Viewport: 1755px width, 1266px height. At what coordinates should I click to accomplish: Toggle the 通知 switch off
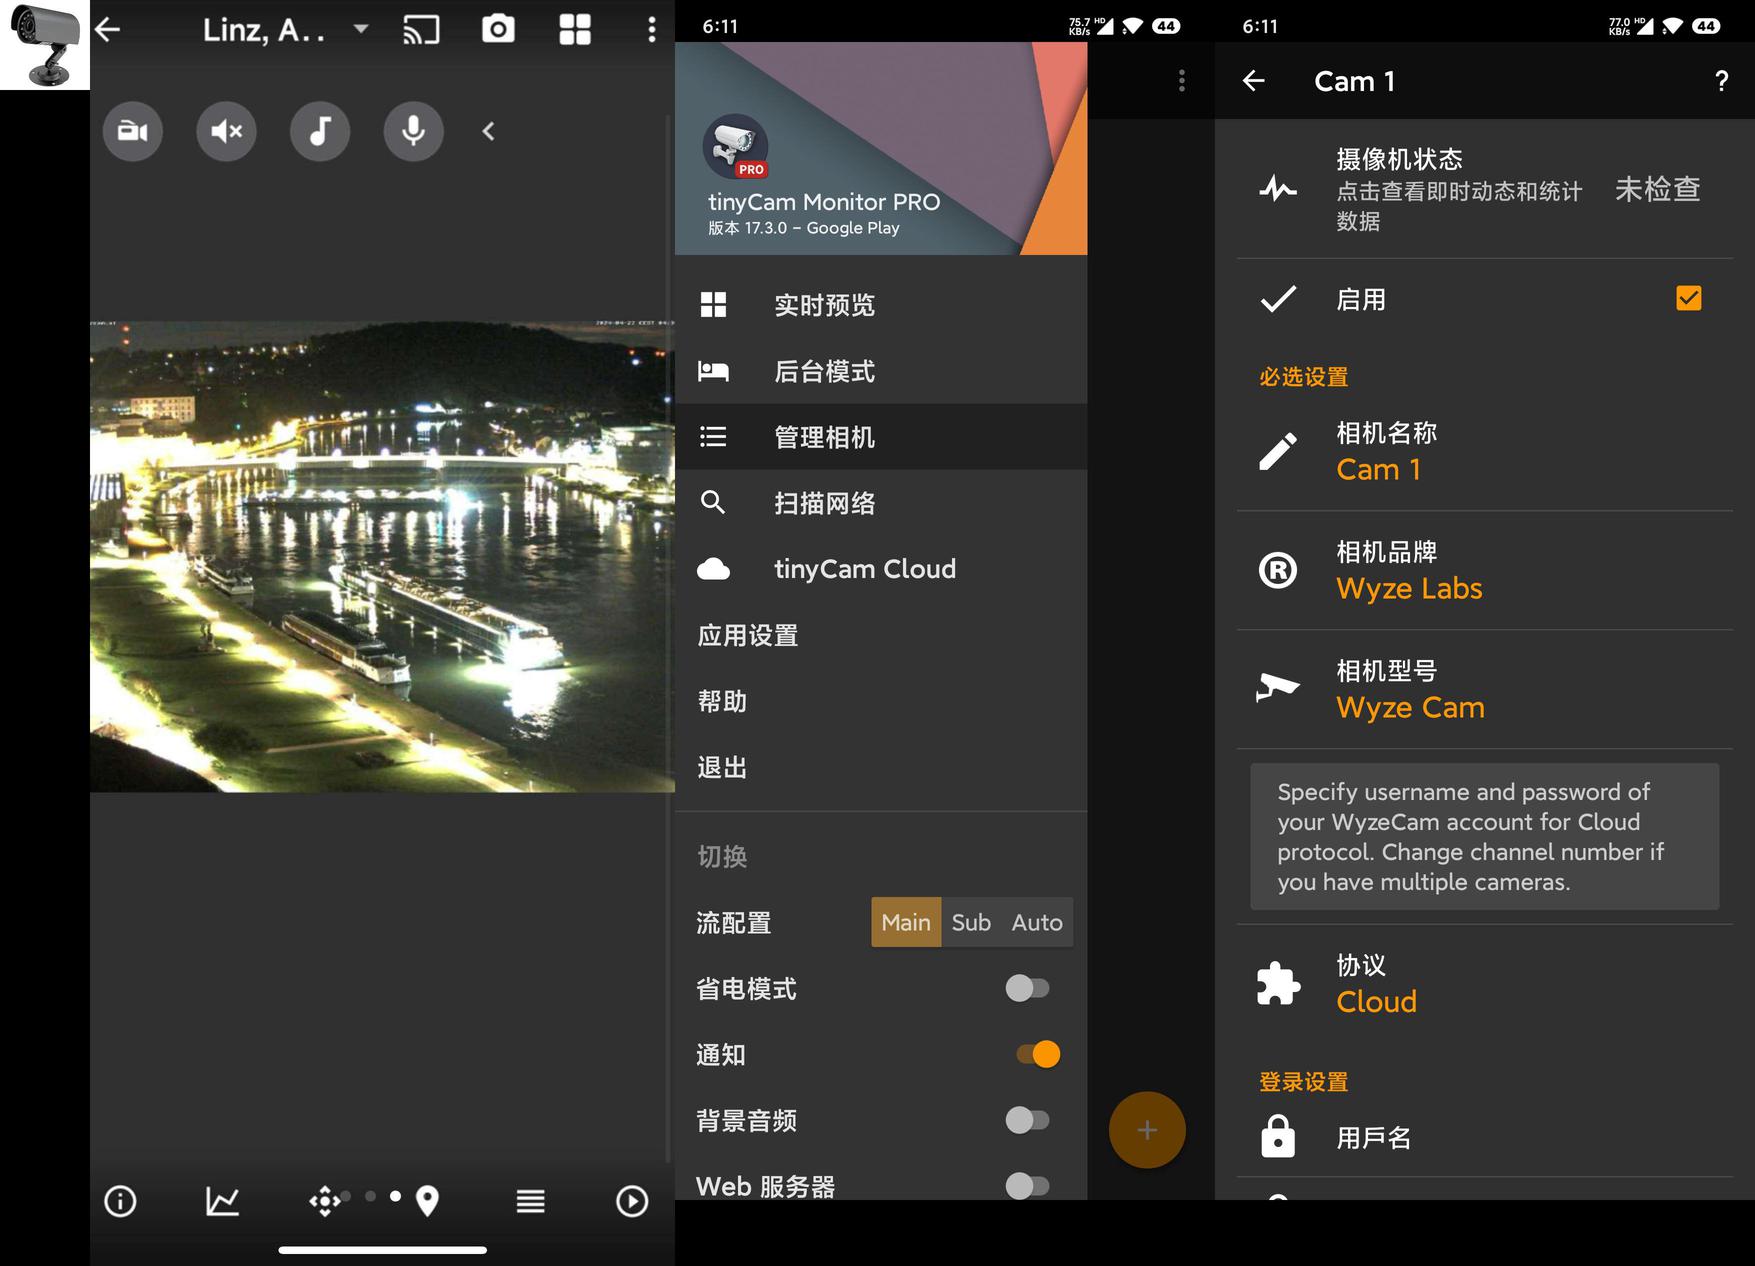click(x=1038, y=1054)
